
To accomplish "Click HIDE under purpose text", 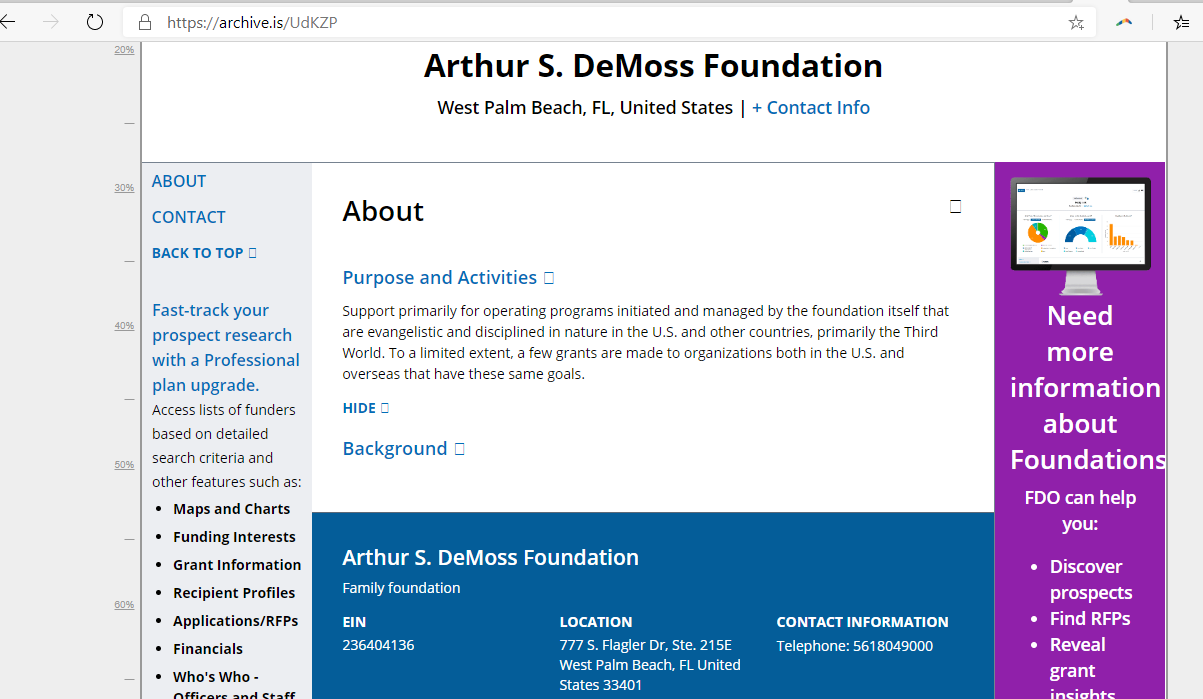I will 365,408.
